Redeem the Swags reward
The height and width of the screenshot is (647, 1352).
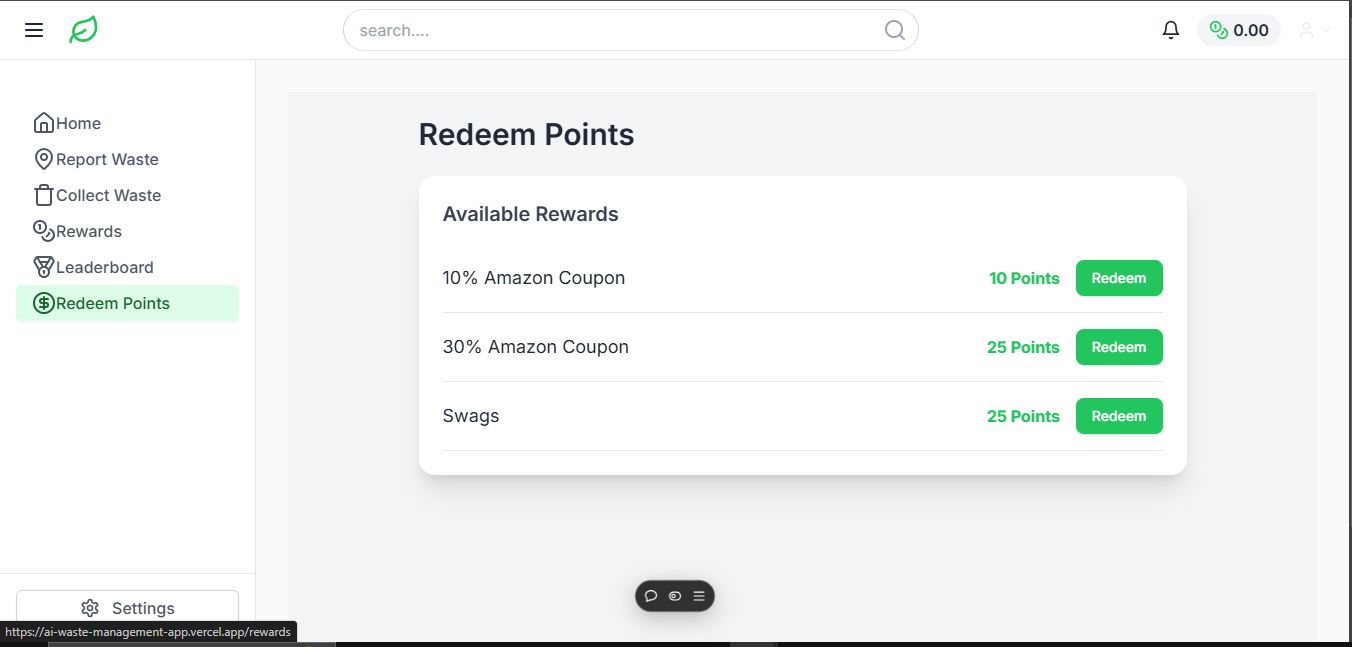tap(1119, 416)
